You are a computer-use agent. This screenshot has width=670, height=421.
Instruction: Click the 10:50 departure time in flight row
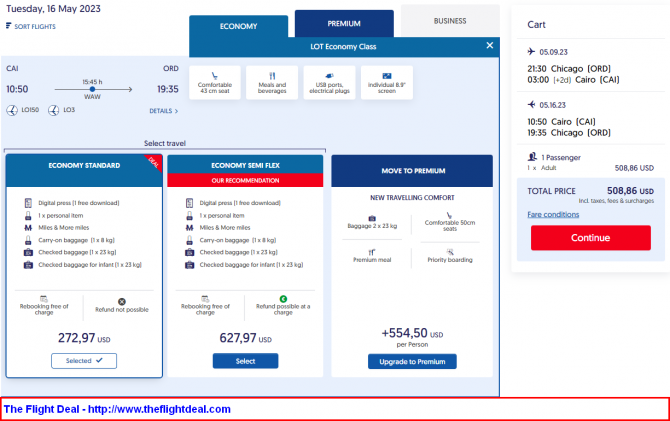pos(17,89)
